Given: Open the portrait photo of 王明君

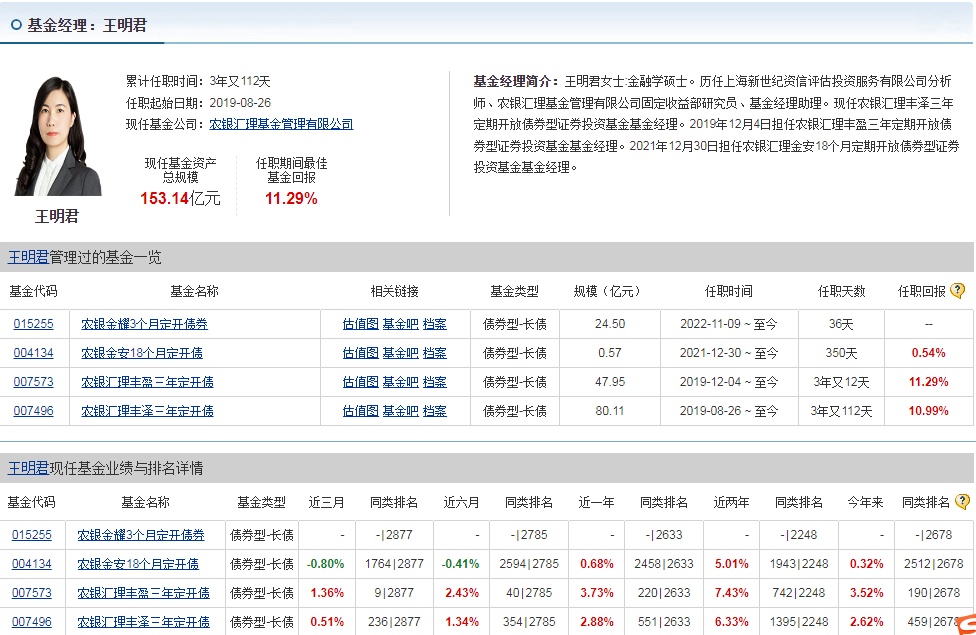Looking at the screenshot, I should click(x=57, y=136).
